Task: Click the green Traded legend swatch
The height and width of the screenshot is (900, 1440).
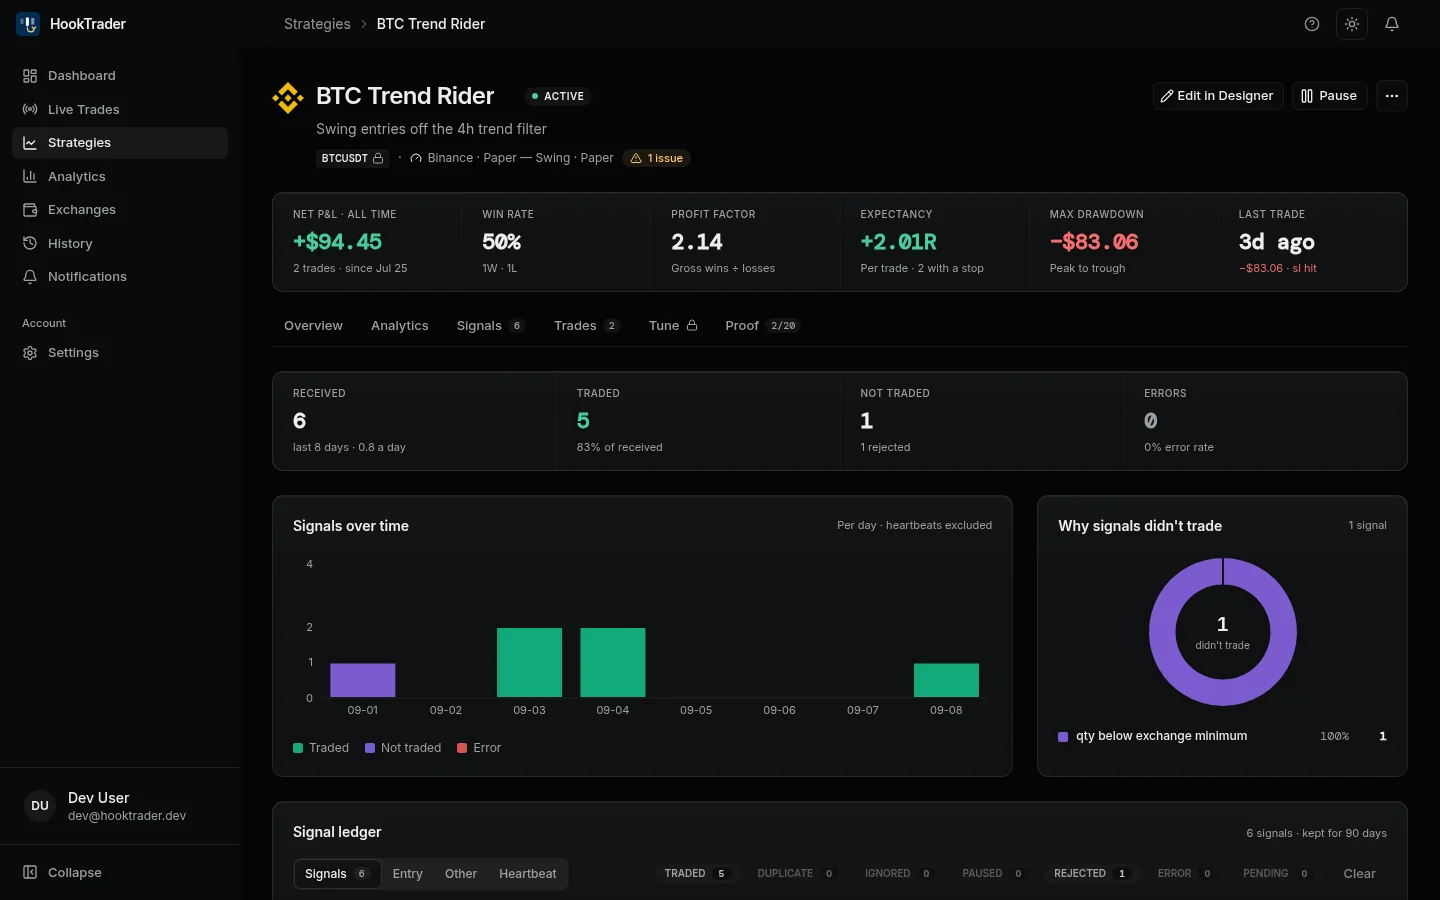Action: [298, 748]
